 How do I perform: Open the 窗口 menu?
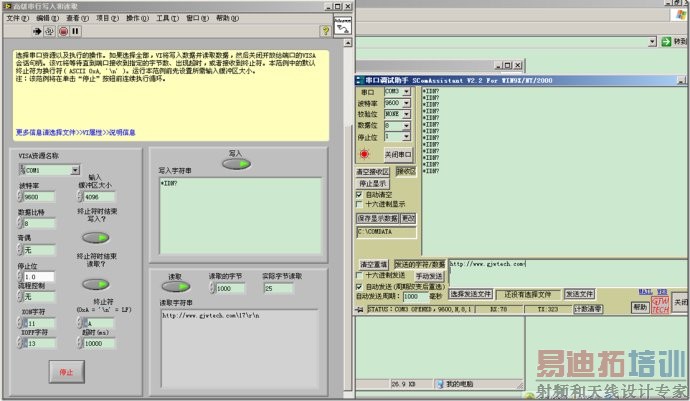pos(197,18)
